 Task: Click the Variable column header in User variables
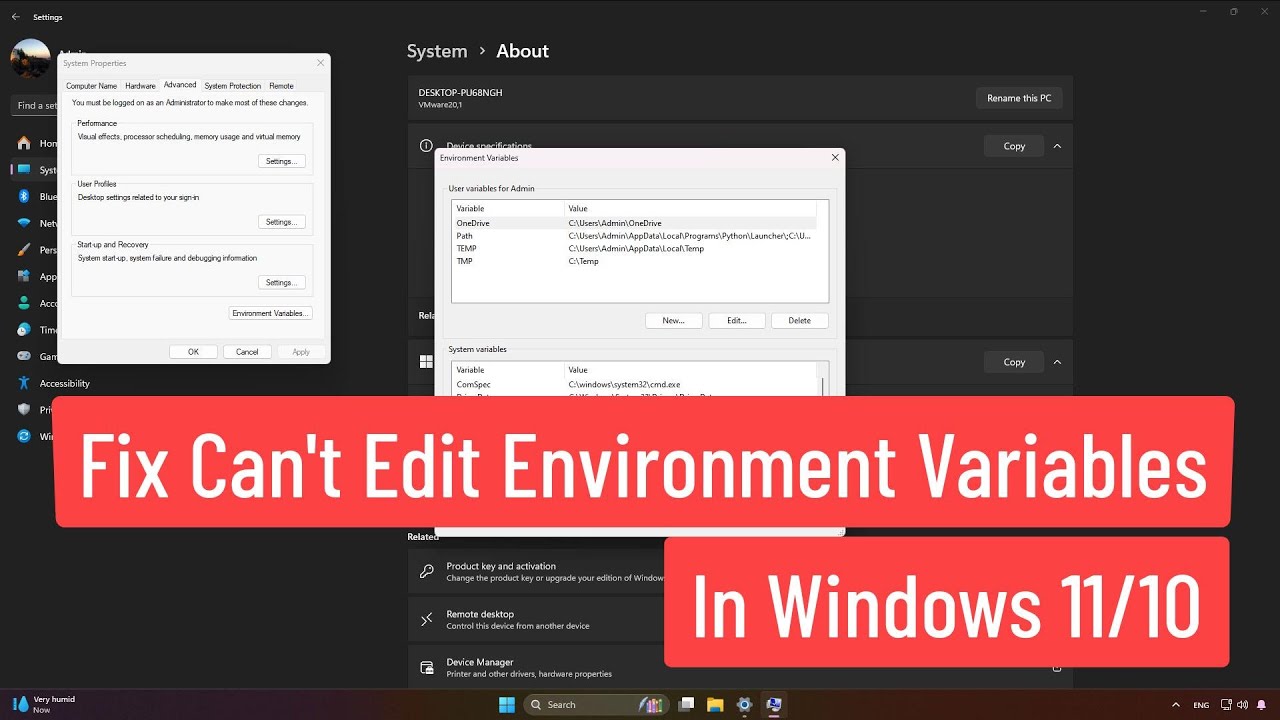click(x=508, y=209)
